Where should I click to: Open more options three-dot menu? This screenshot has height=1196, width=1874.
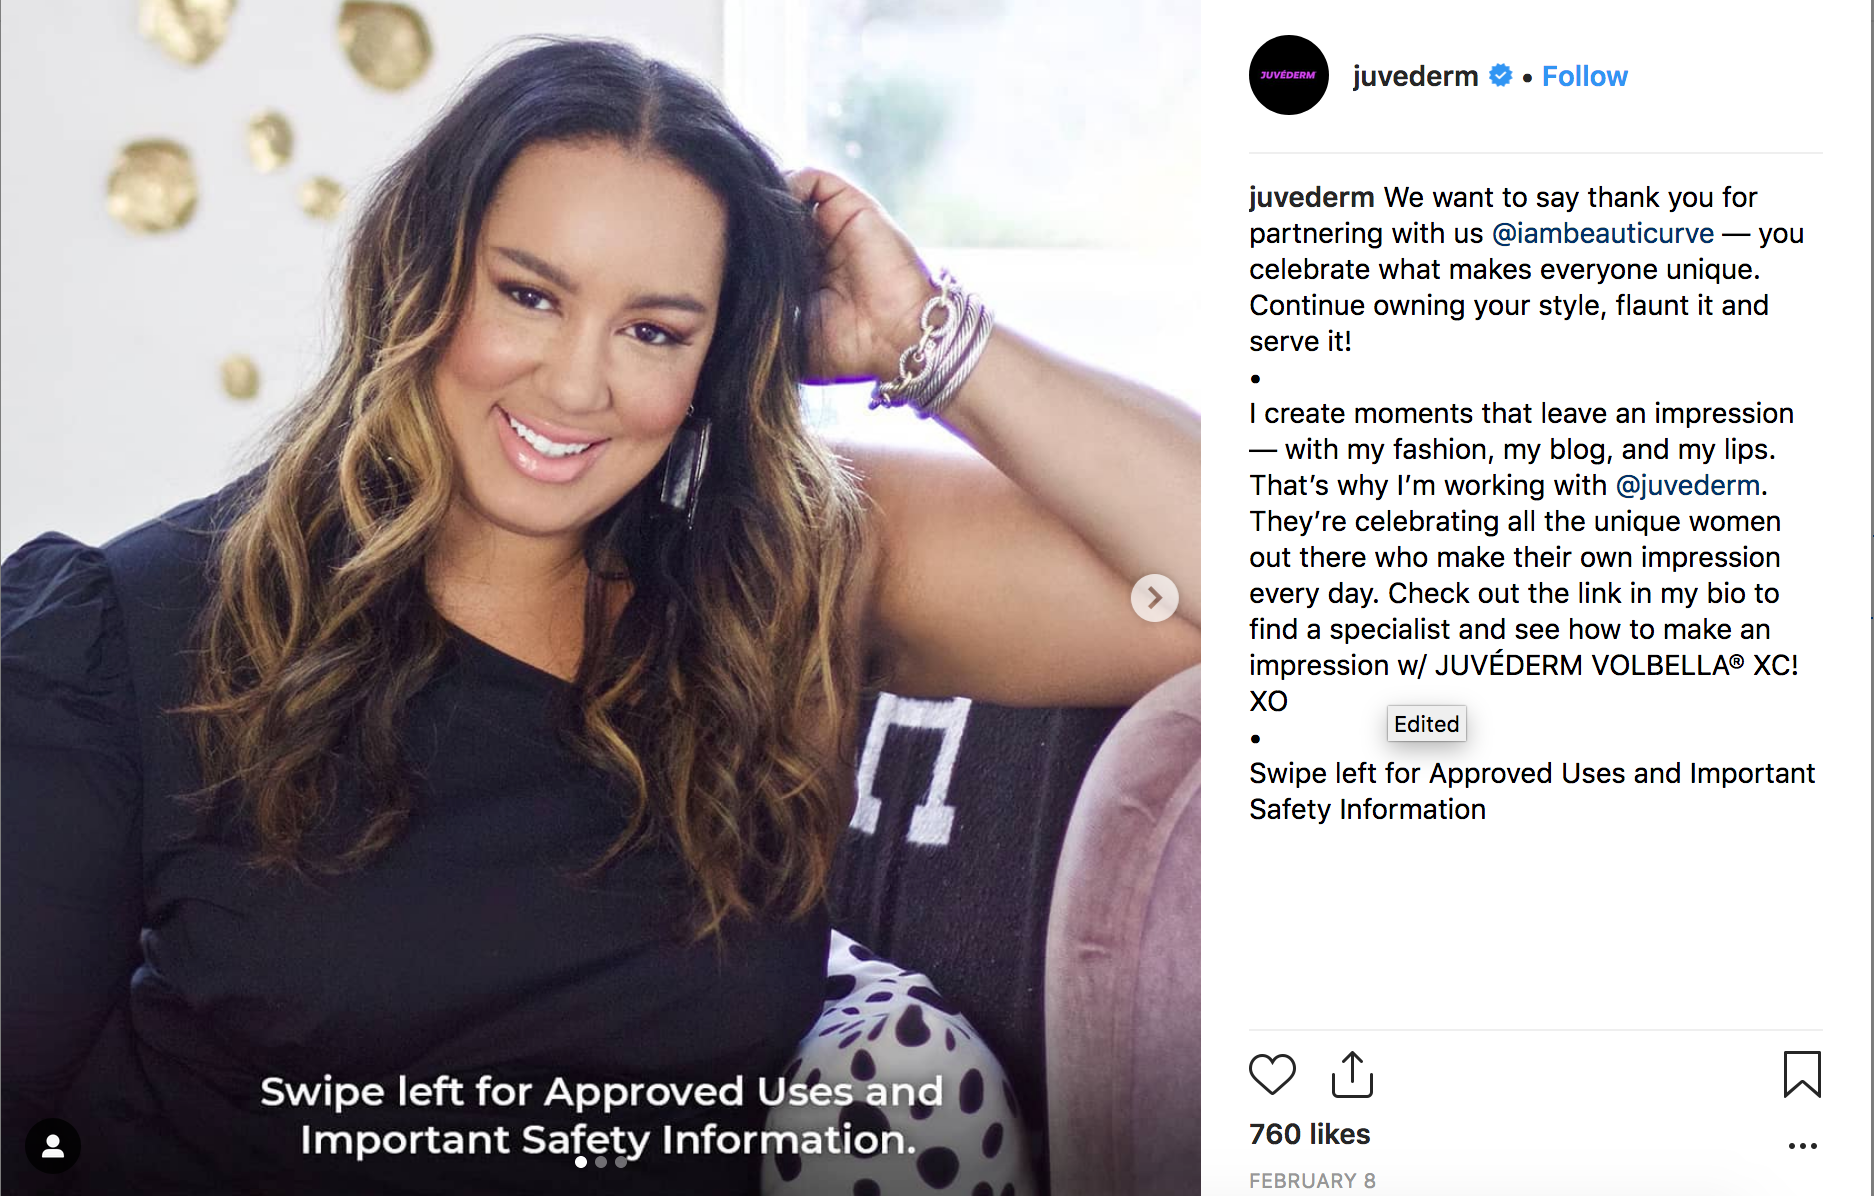[1802, 1146]
